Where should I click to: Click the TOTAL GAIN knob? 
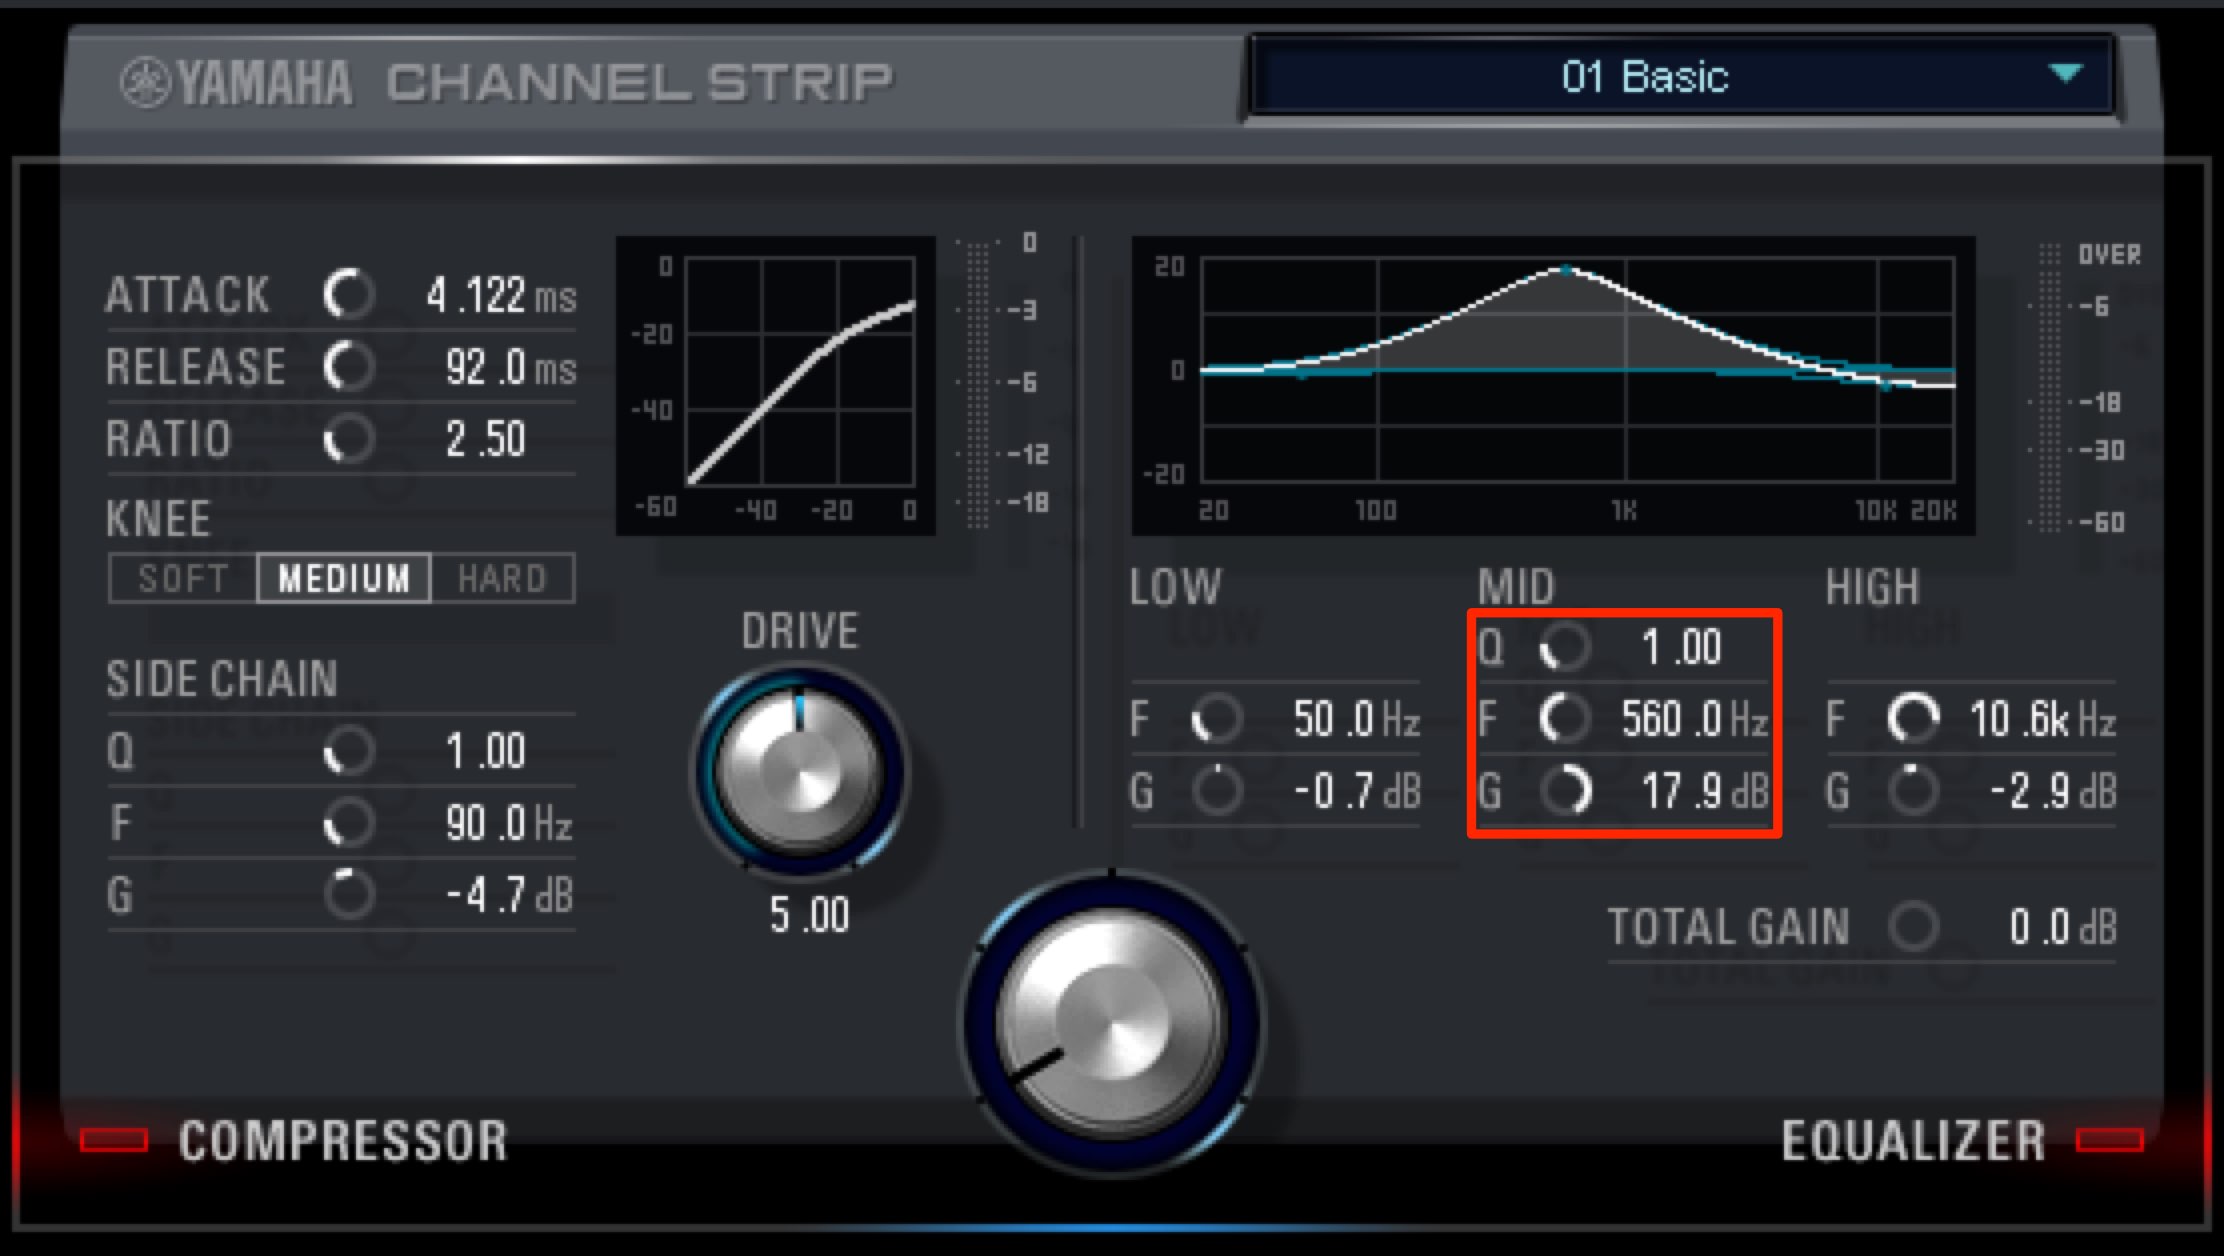click(1913, 926)
